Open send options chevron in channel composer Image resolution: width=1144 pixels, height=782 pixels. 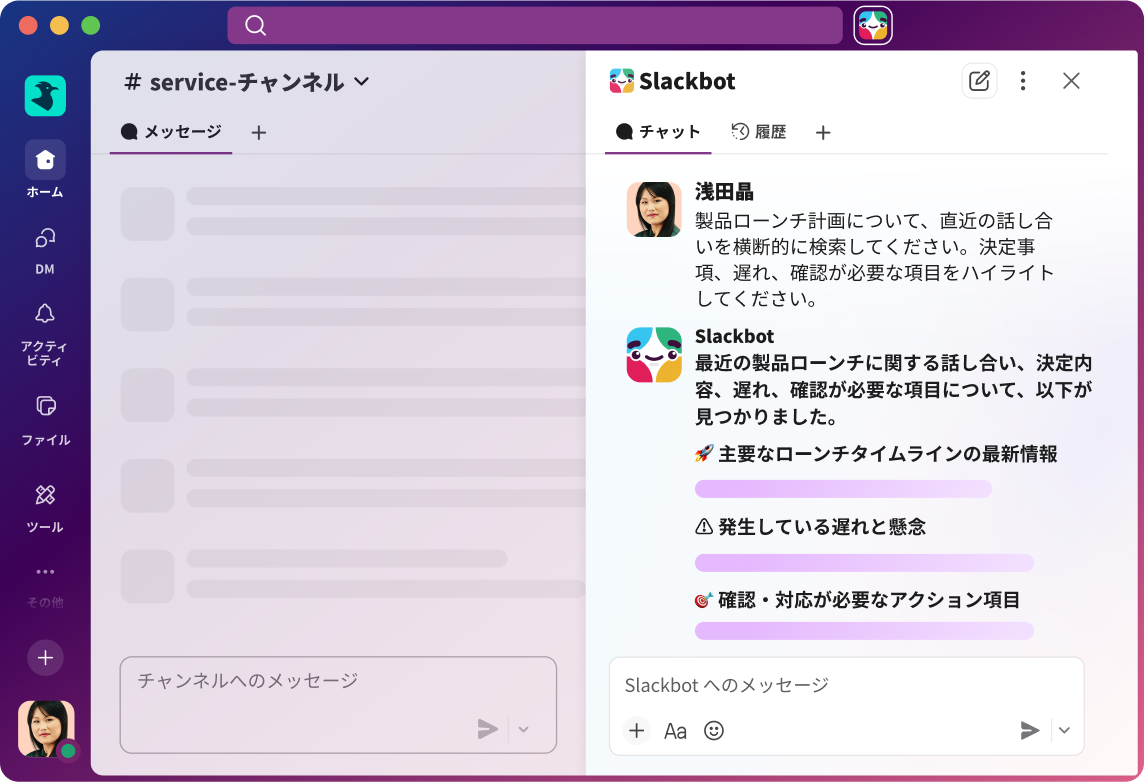pos(523,729)
